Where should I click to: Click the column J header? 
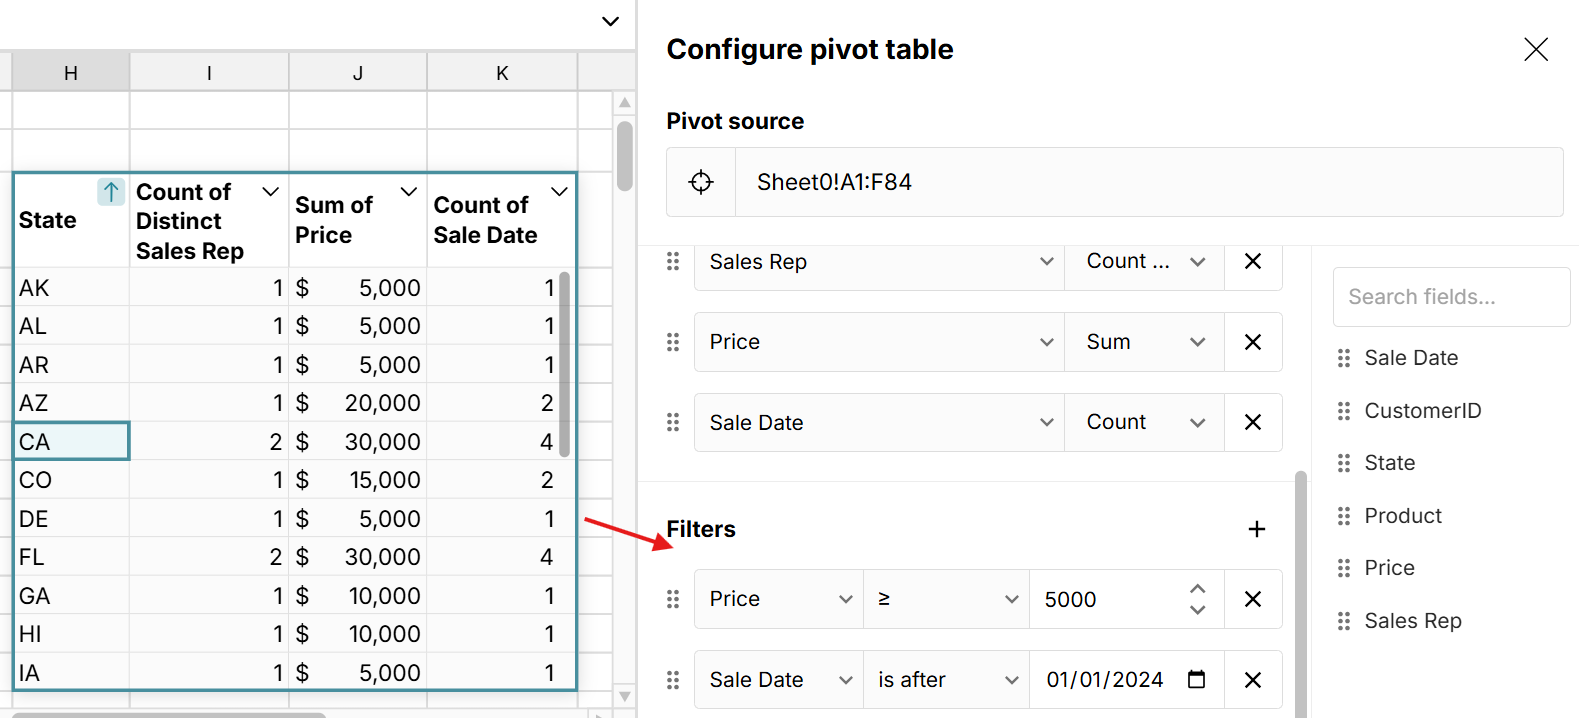coord(358,73)
